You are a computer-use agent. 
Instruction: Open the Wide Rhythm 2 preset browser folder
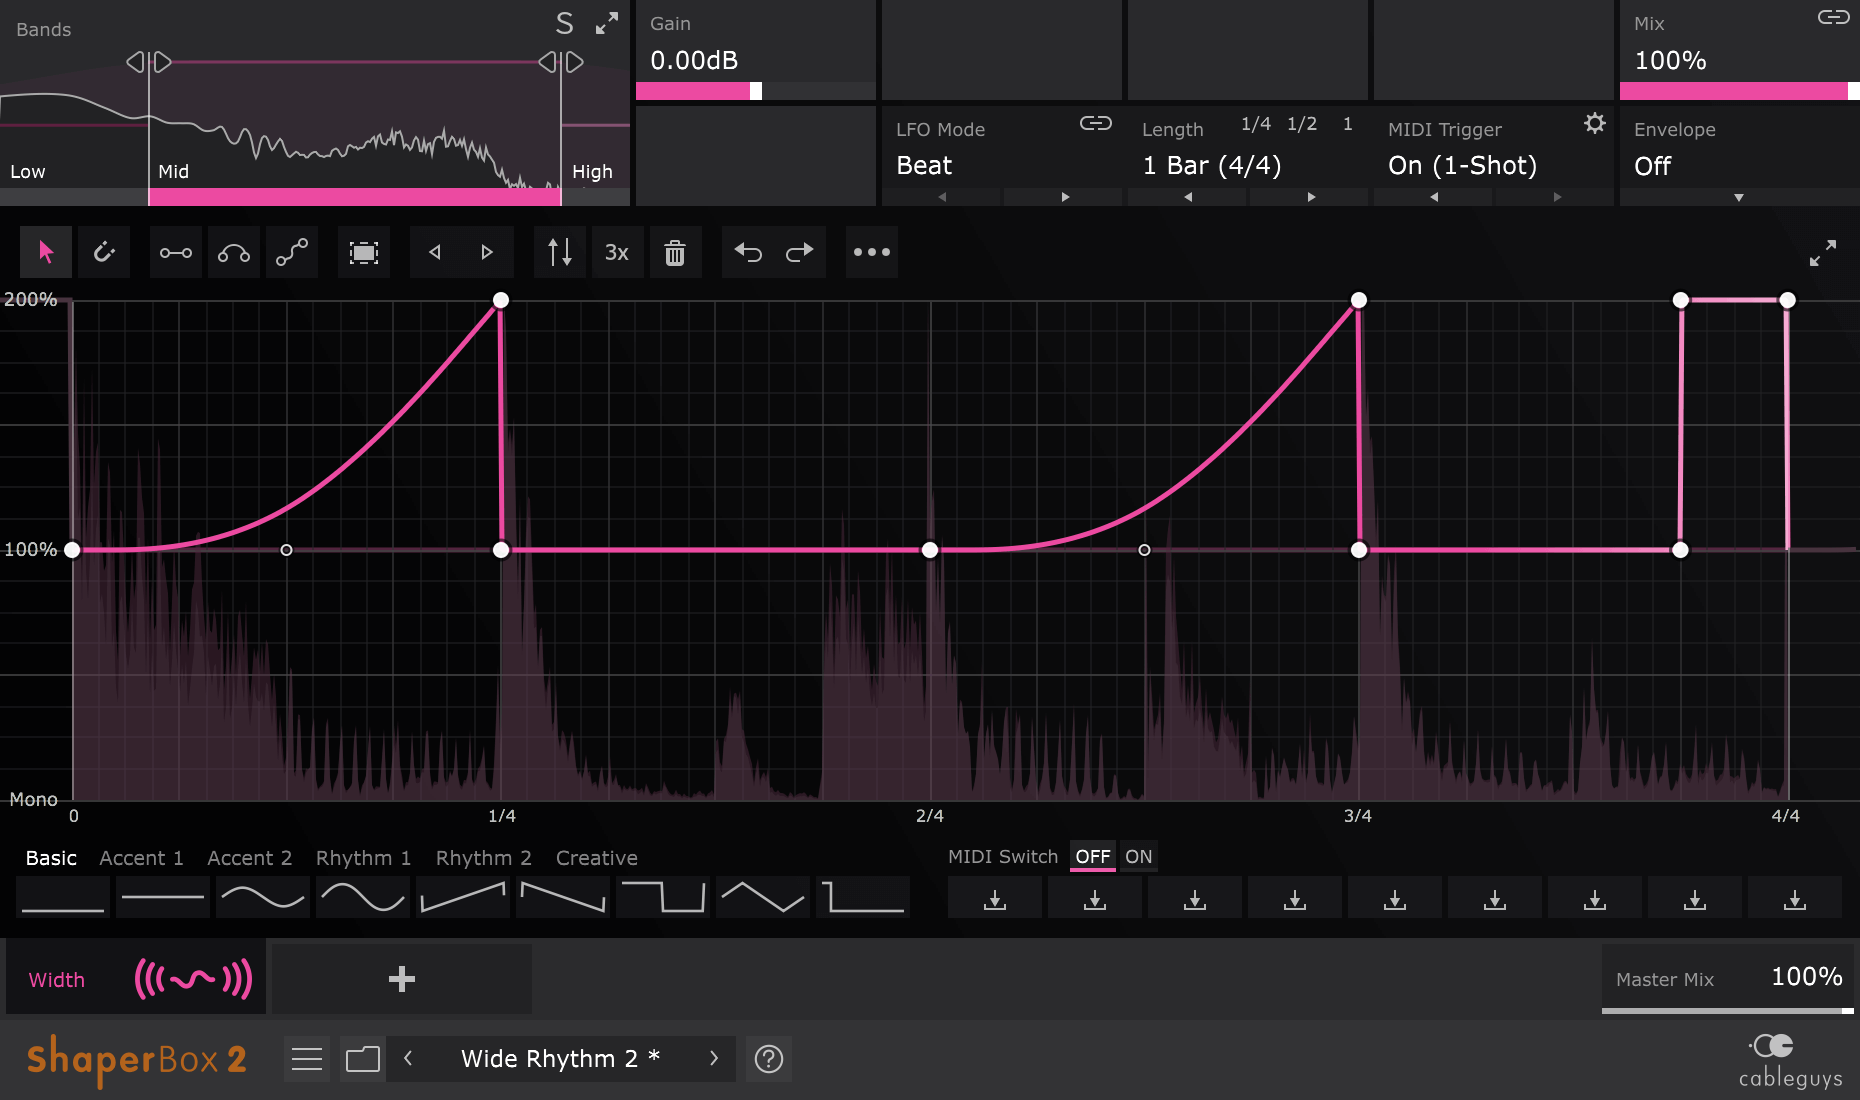click(x=362, y=1058)
